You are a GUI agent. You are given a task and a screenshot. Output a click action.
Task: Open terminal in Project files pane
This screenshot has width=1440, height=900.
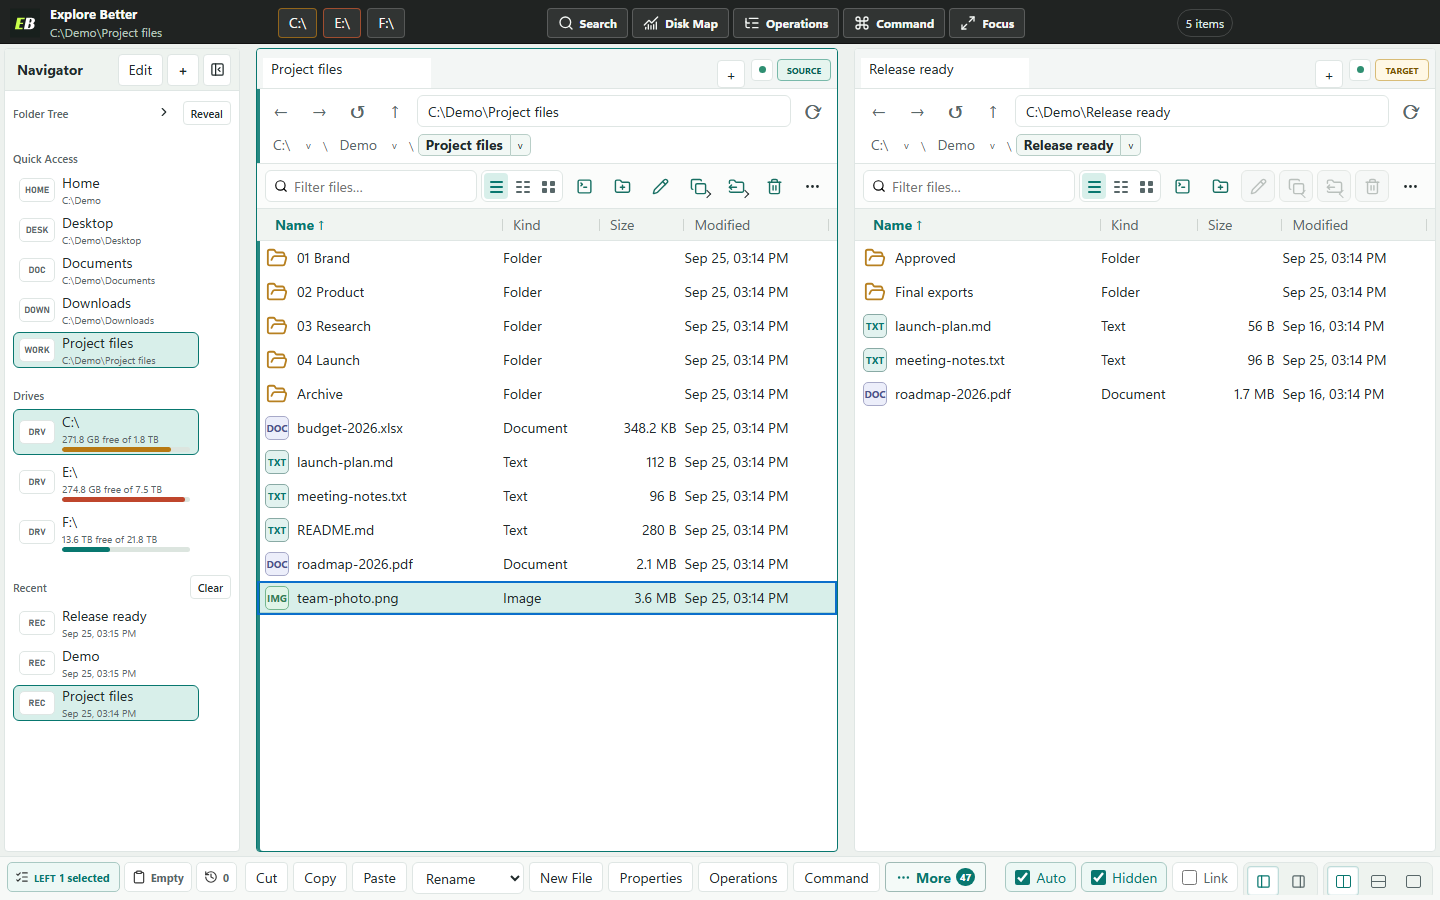pyautogui.click(x=585, y=187)
